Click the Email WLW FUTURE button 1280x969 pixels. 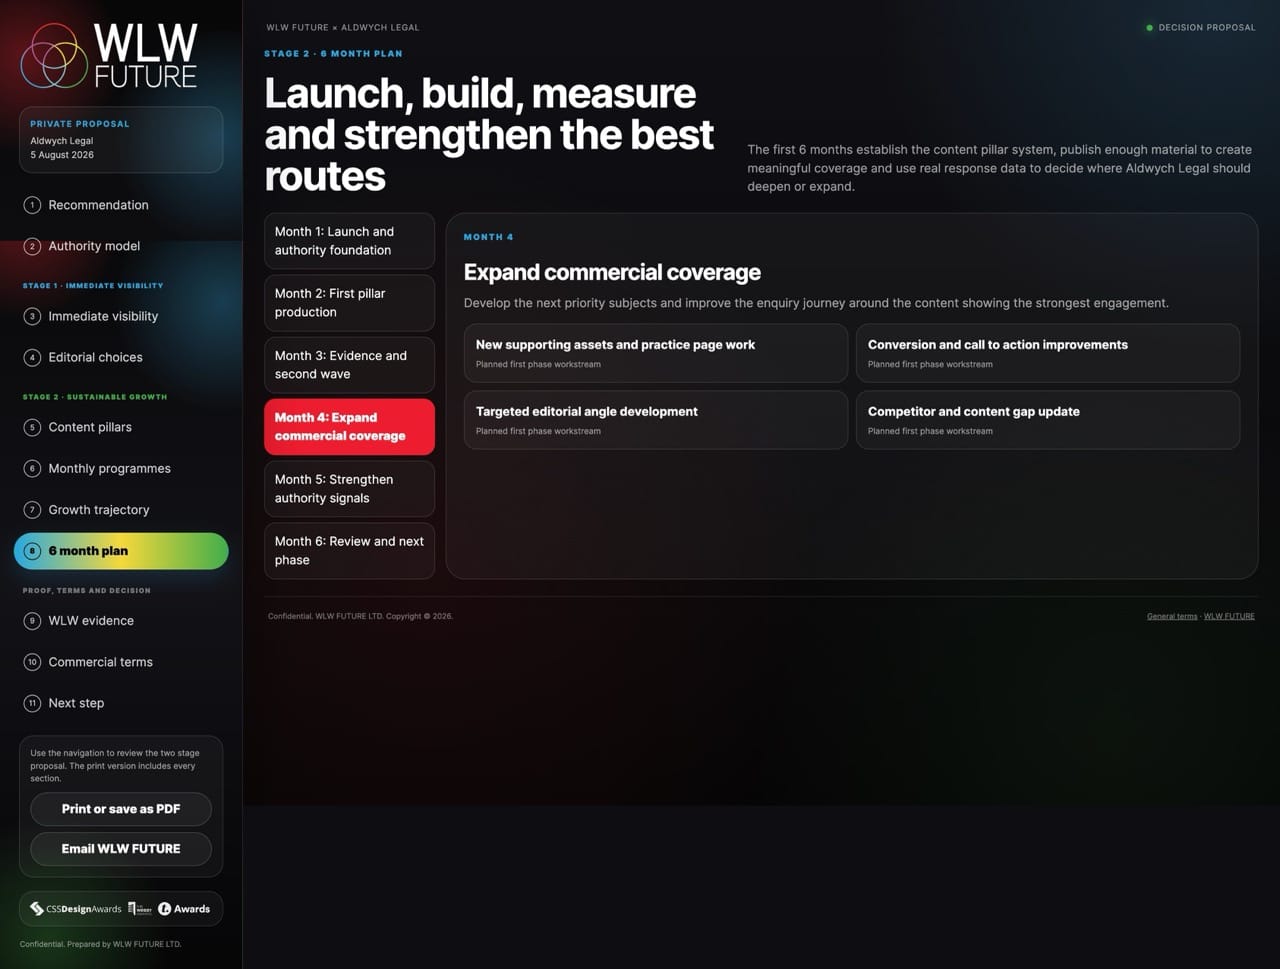click(x=121, y=849)
